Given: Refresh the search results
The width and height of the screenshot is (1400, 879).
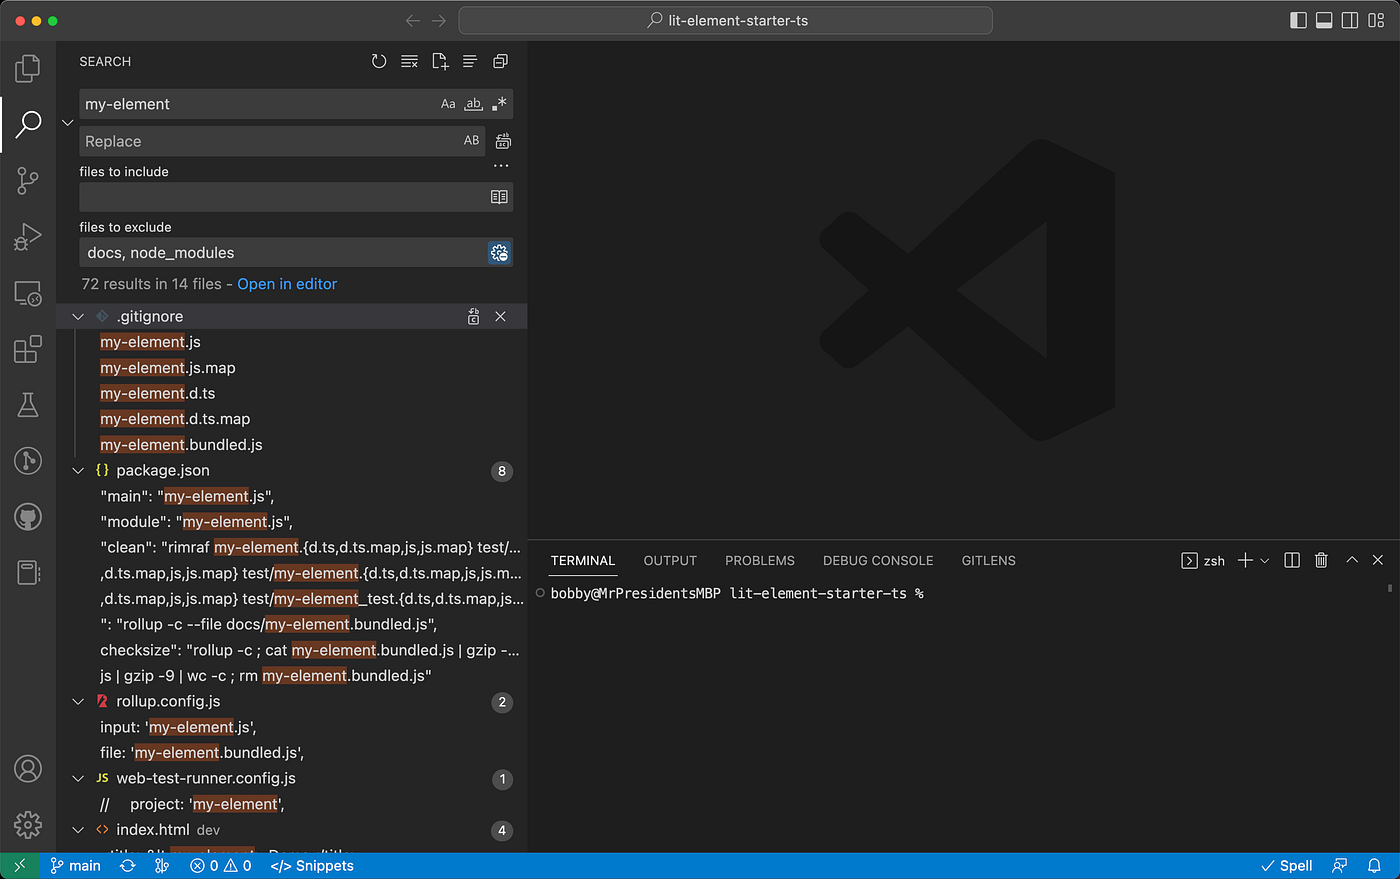Looking at the screenshot, I should pos(379,61).
